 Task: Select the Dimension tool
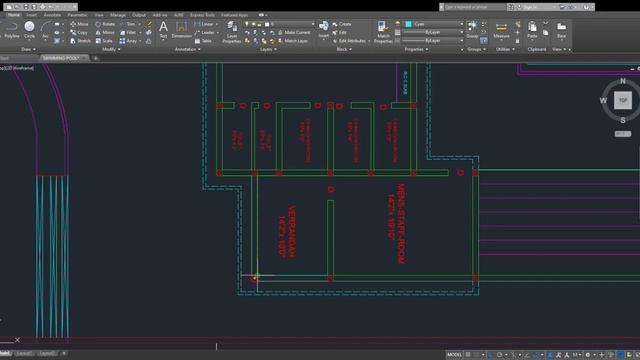point(181,30)
